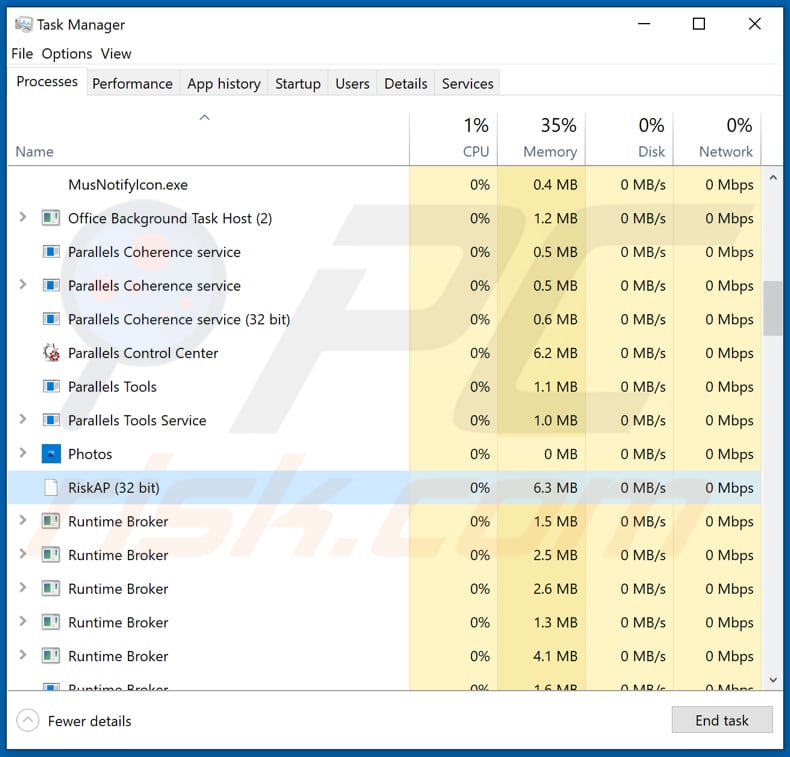This screenshot has width=790, height=757.
Task: Click icon of Runtime Broker using 1.5 MB
Action: tap(51, 521)
